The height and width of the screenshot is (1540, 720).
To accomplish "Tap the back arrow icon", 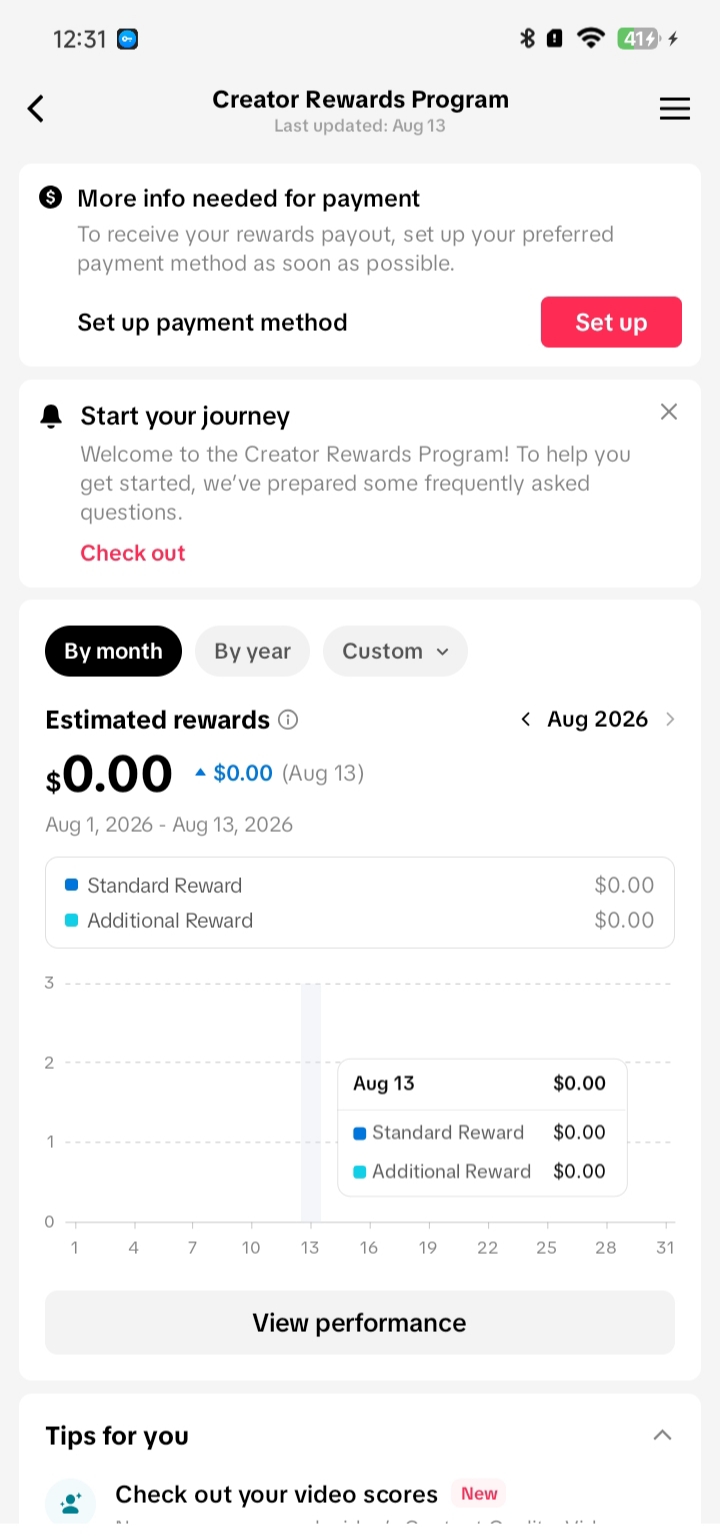I will (x=36, y=108).
